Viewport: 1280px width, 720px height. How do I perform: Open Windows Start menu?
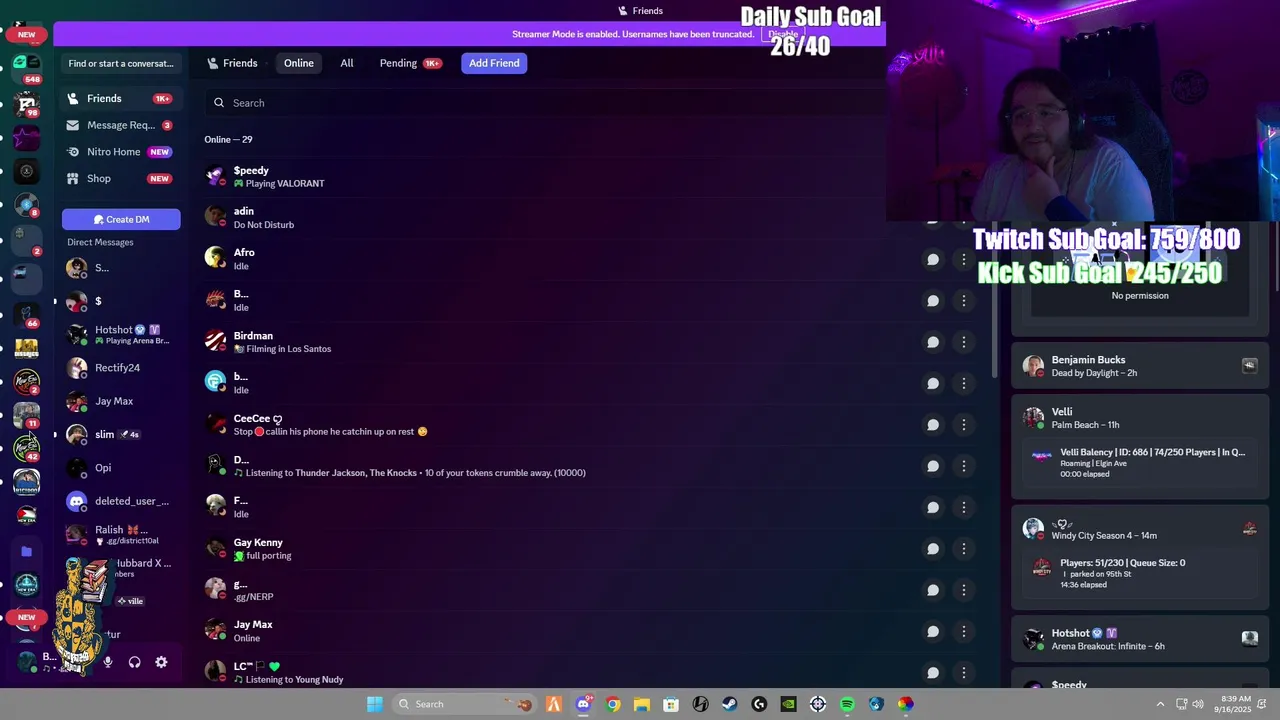pos(374,704)
